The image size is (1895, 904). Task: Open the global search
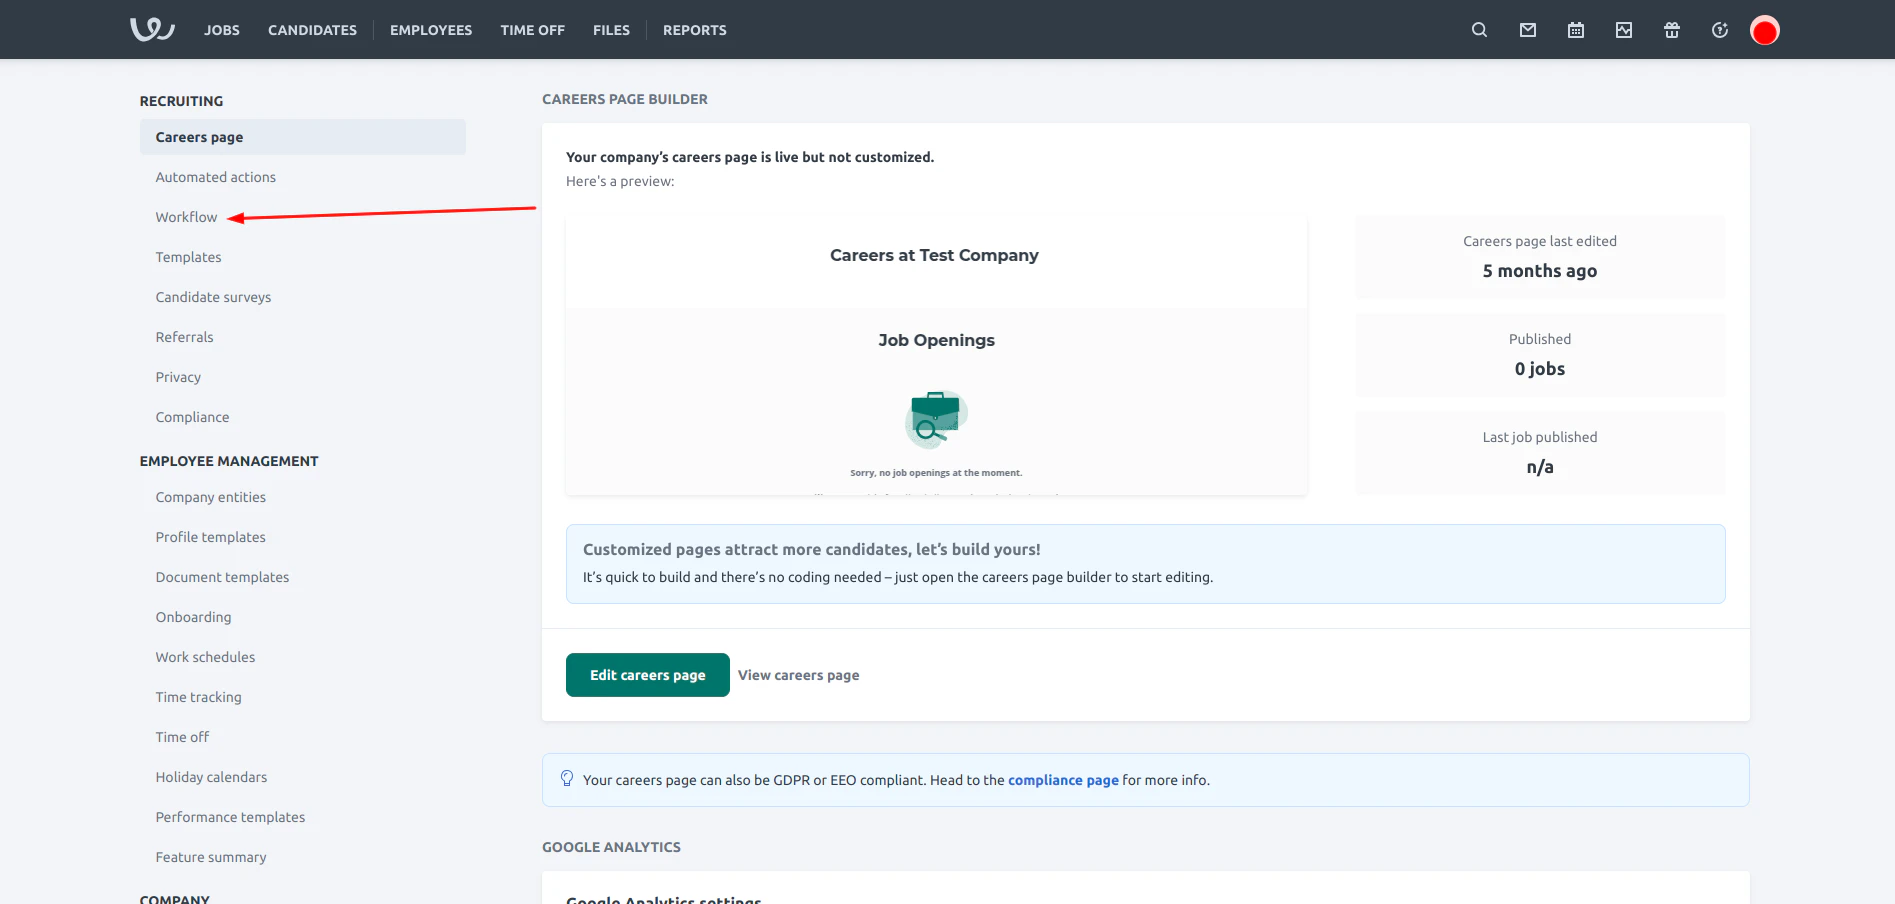pos(1478,30)
